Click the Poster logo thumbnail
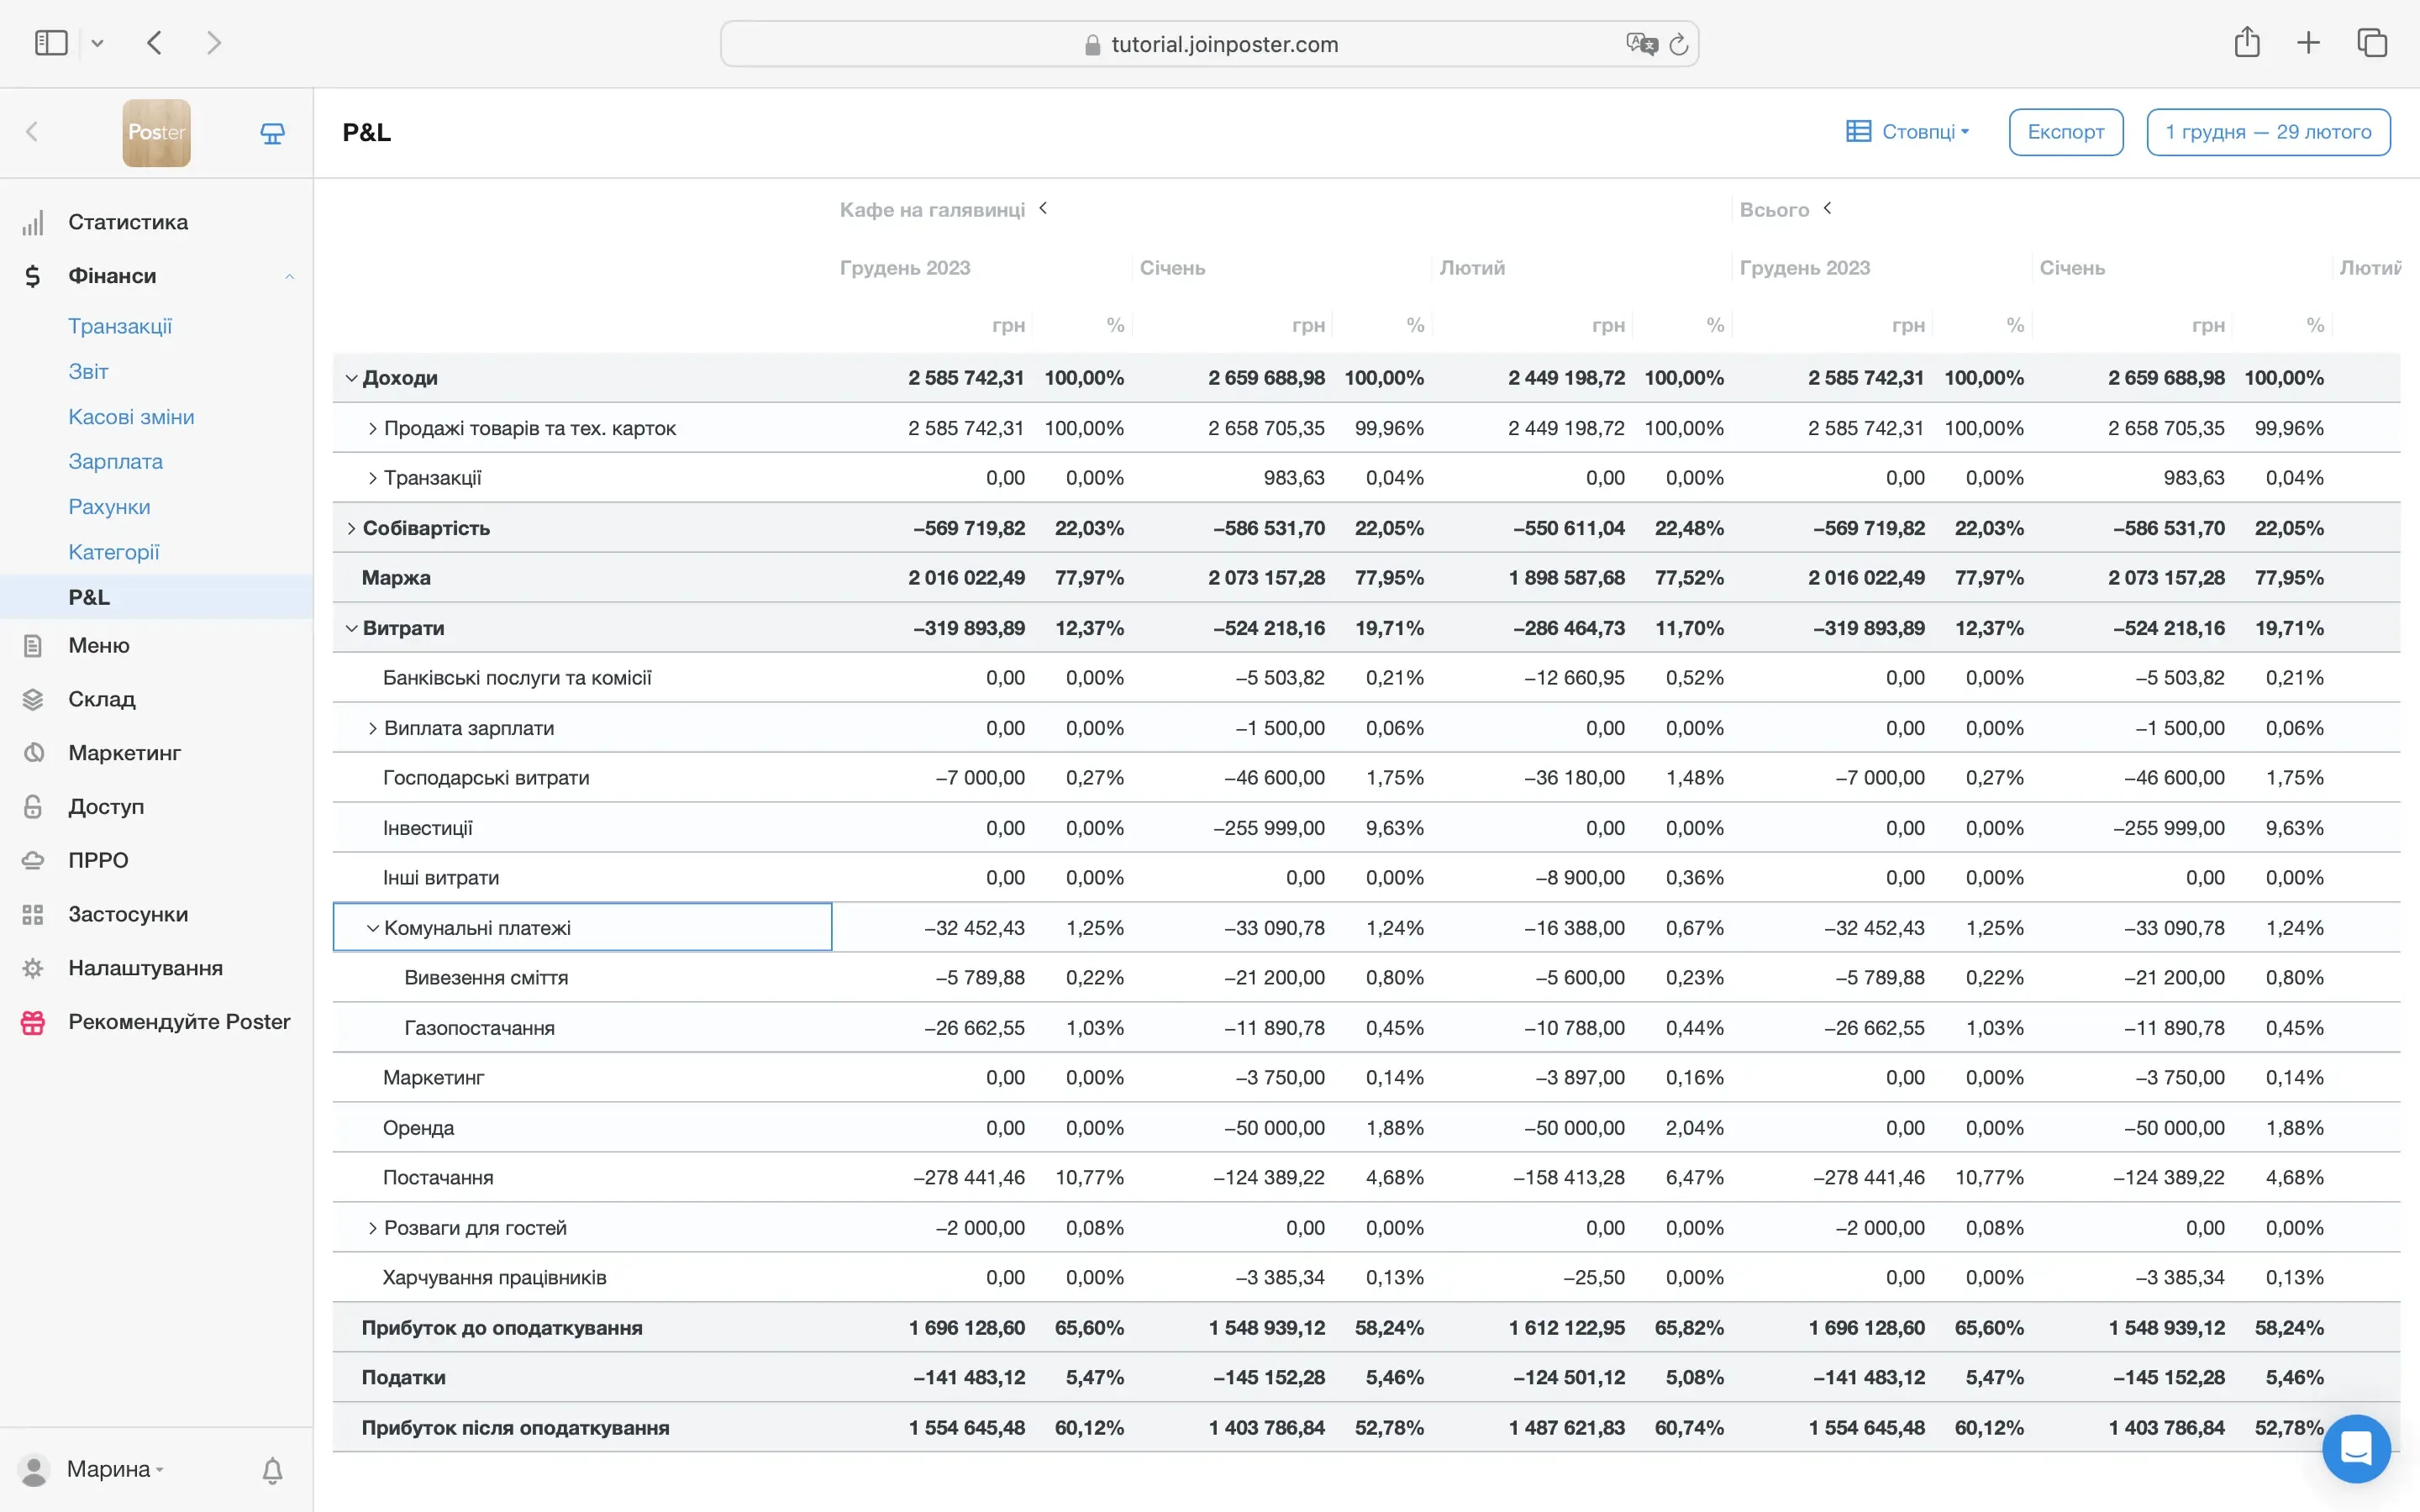Image resolution: width=2420 pixels, height=1512 pixels. pos(156,133)
